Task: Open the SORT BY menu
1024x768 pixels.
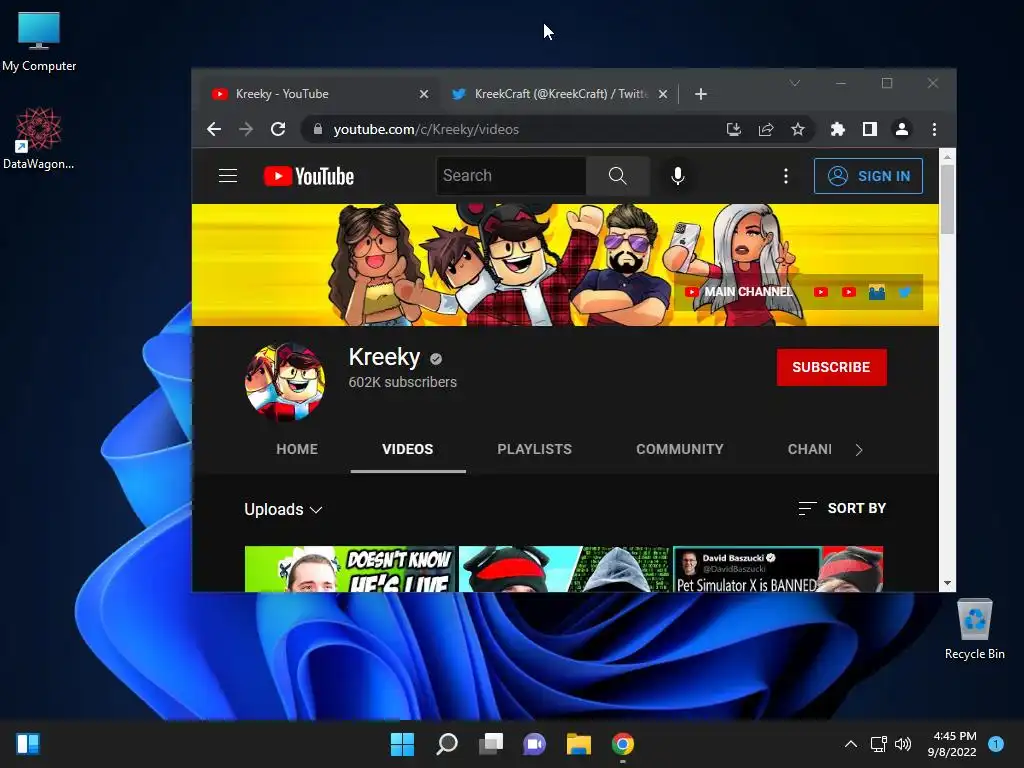Action: click(842, 508)
